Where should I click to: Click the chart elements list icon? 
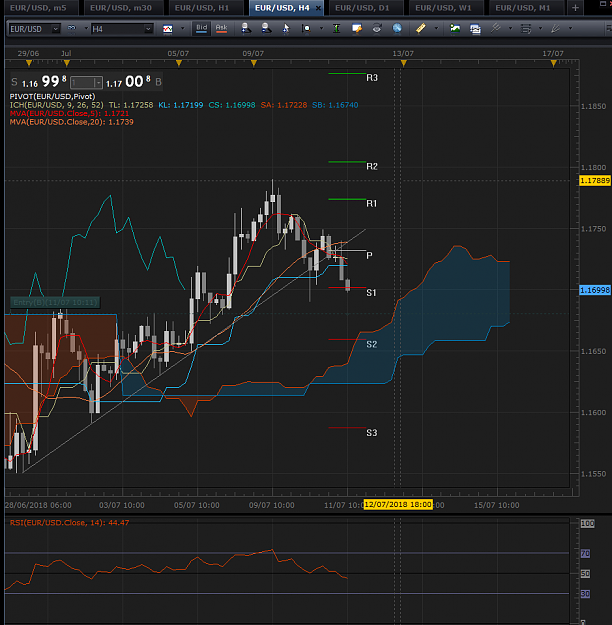pos(526,29)
